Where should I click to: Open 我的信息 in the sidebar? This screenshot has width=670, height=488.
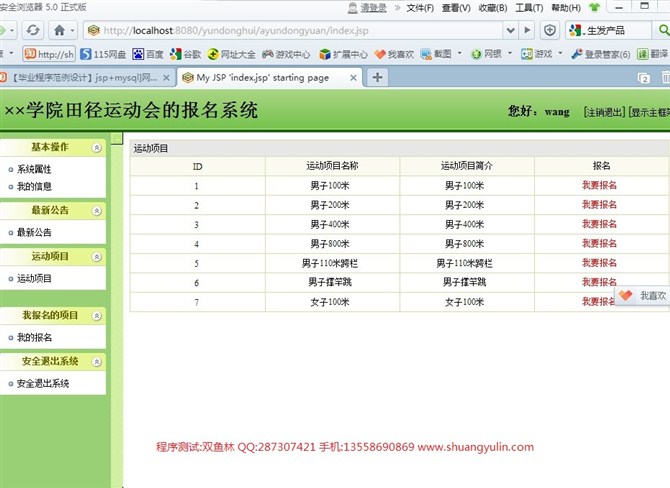point(34,186)
